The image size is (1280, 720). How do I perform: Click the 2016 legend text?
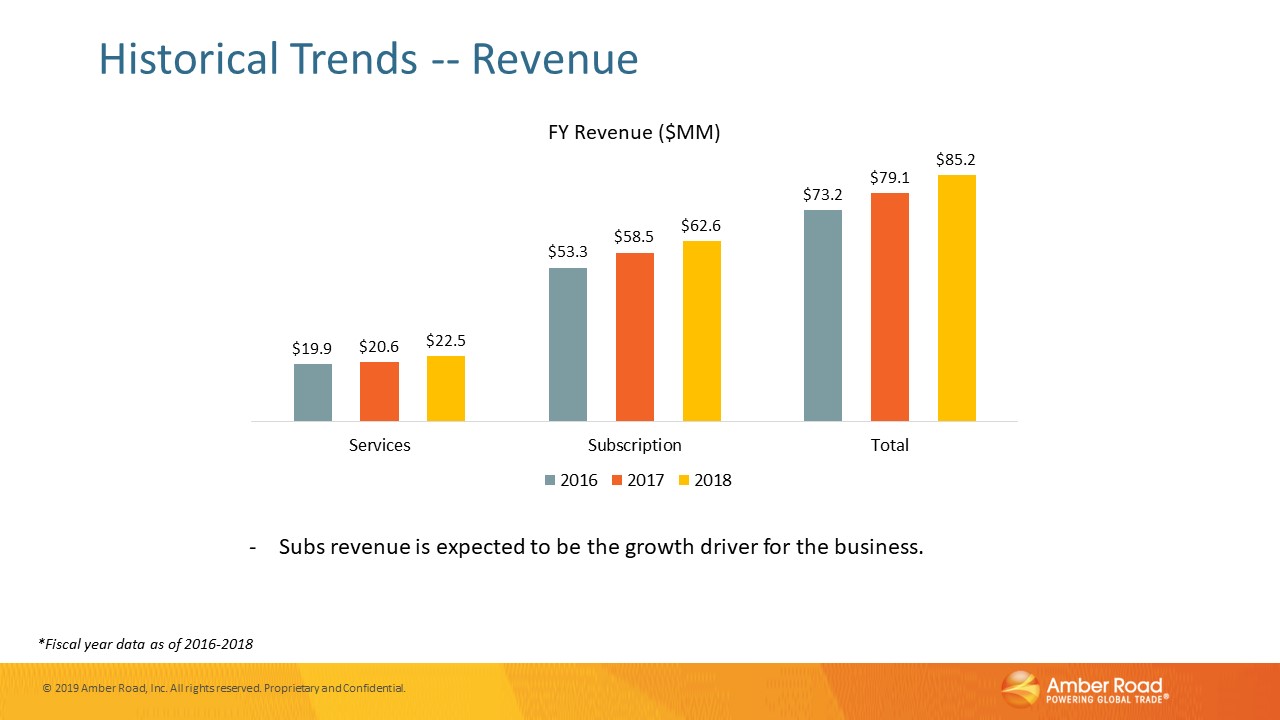(579, 480)
